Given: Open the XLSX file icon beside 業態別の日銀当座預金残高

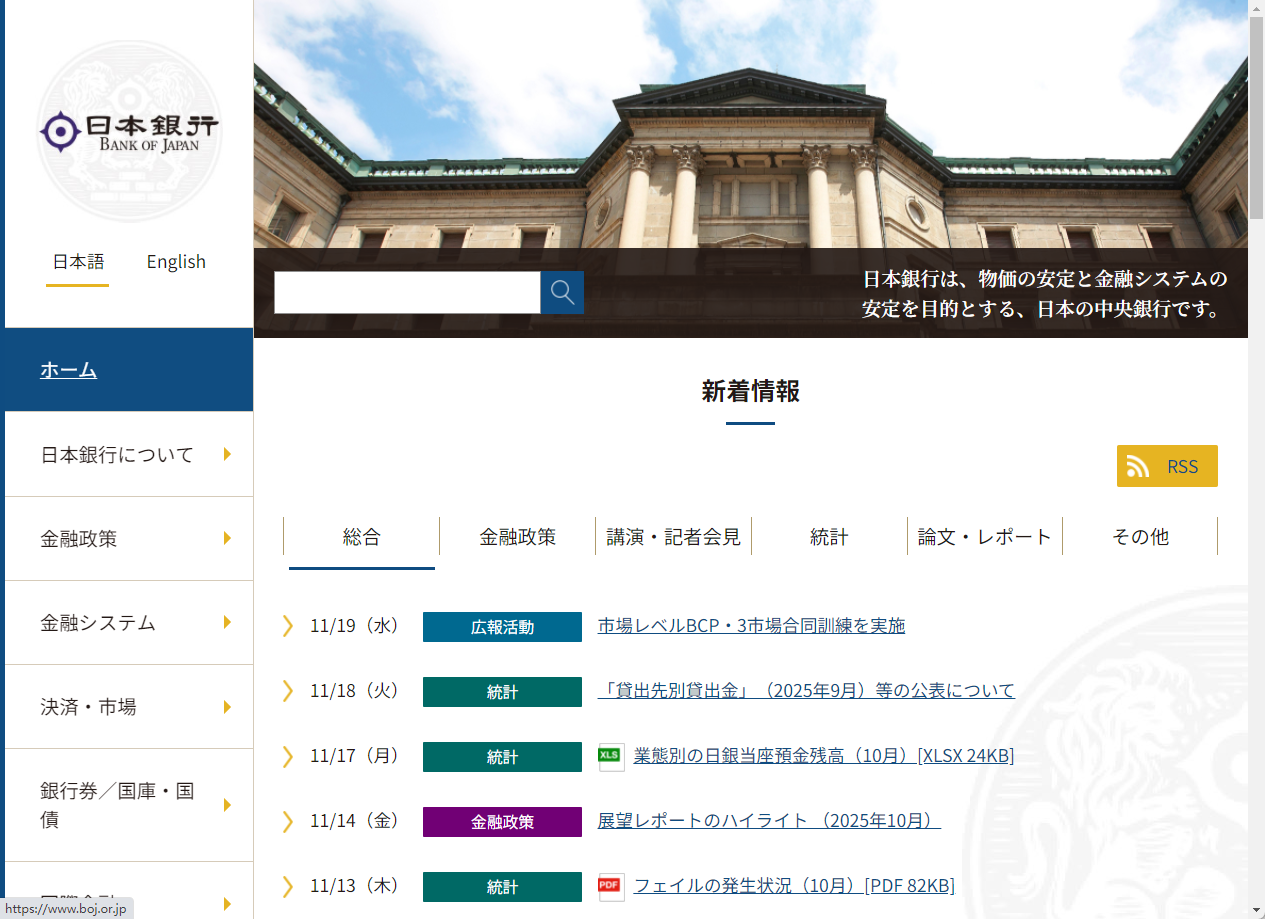Looking at the screenshot, I should (610, 757).
